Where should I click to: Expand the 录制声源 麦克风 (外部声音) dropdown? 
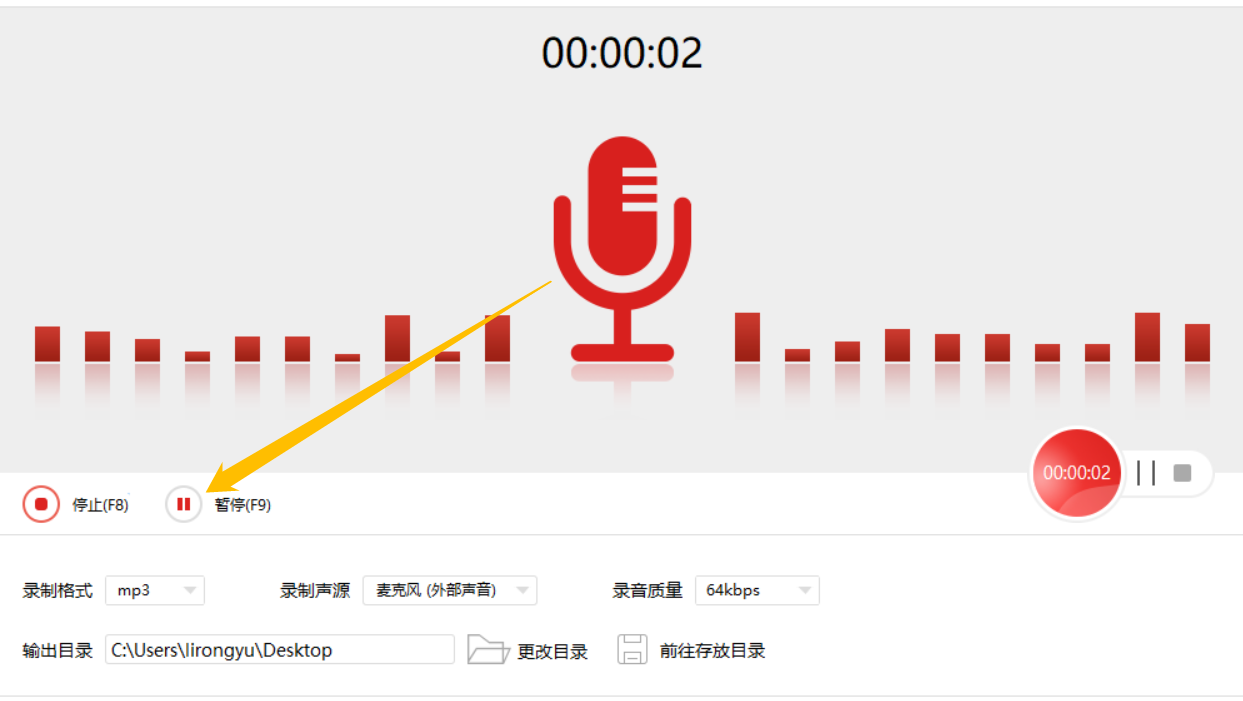coord(450,590)
